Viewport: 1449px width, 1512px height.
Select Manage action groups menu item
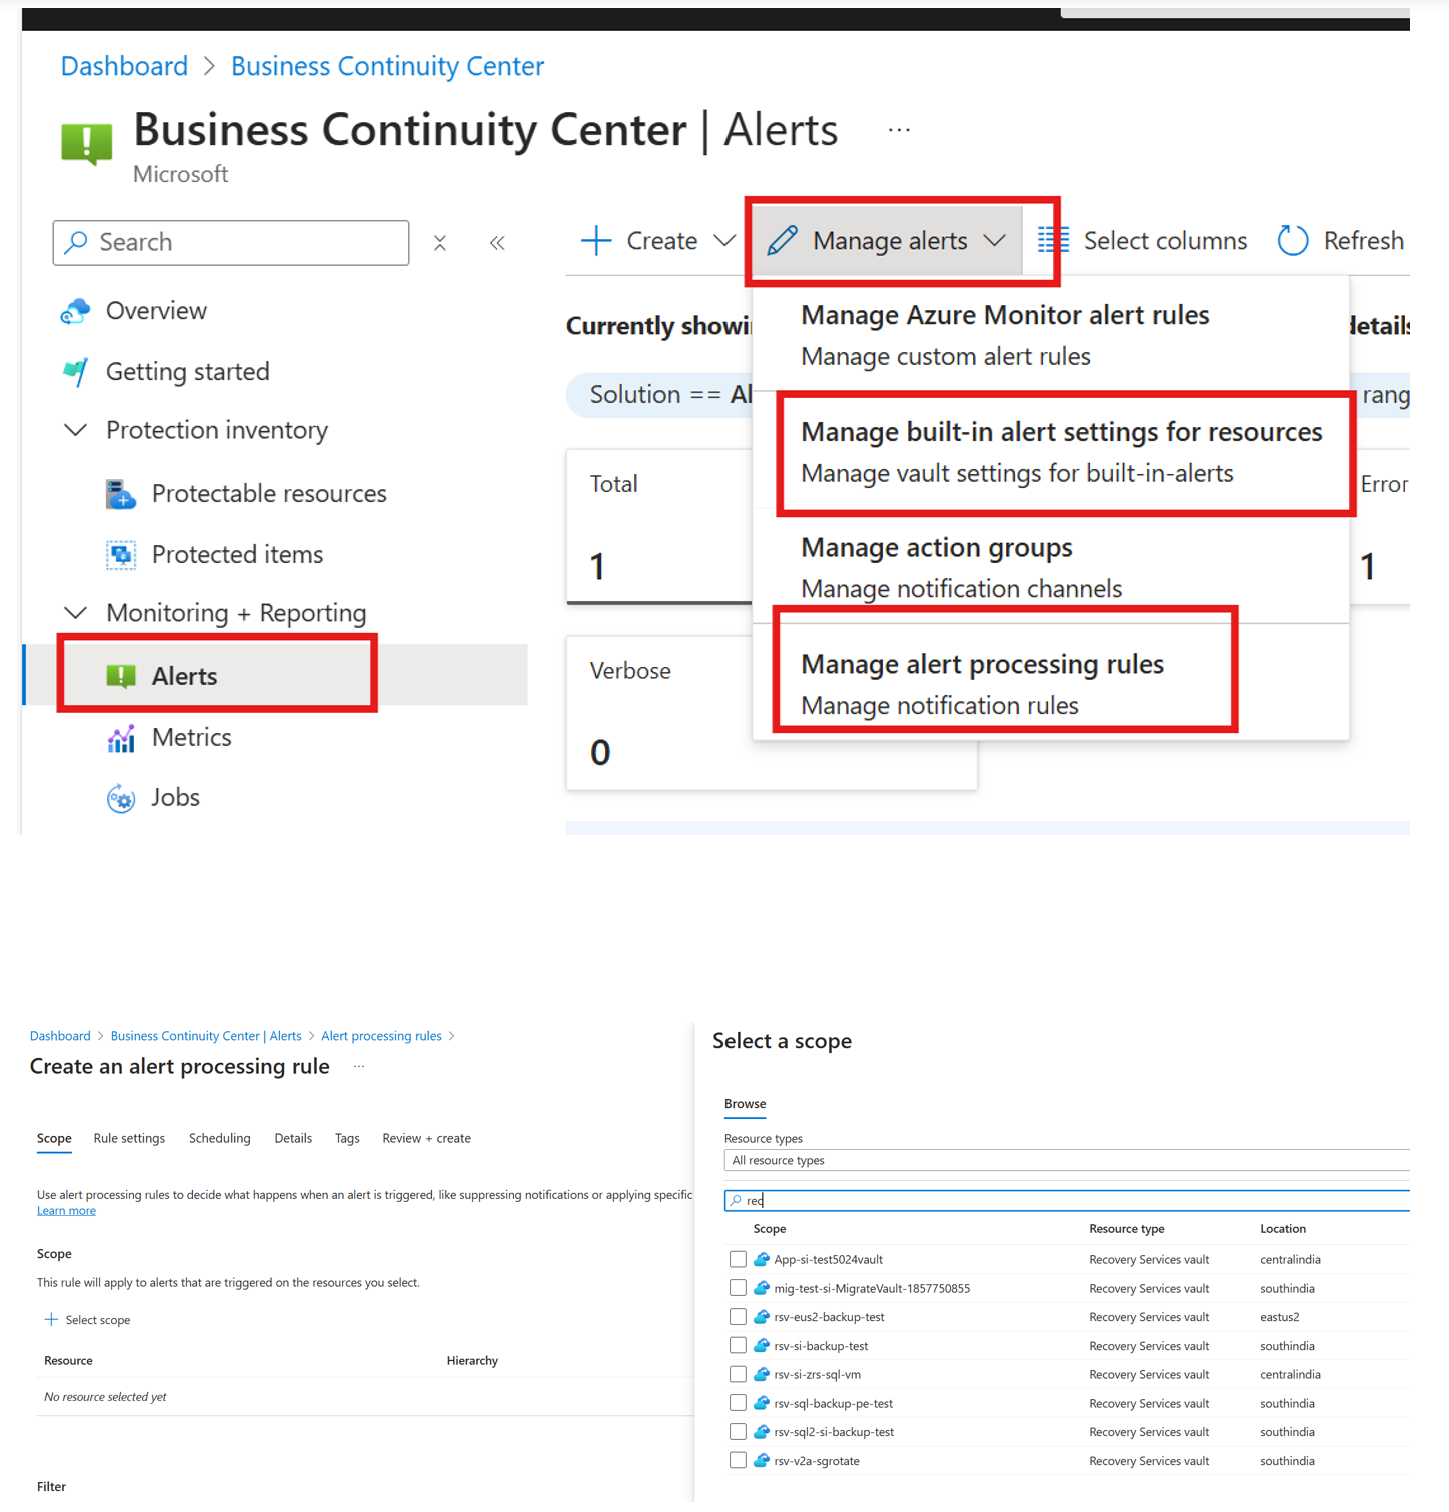[x=1051, y=567]
